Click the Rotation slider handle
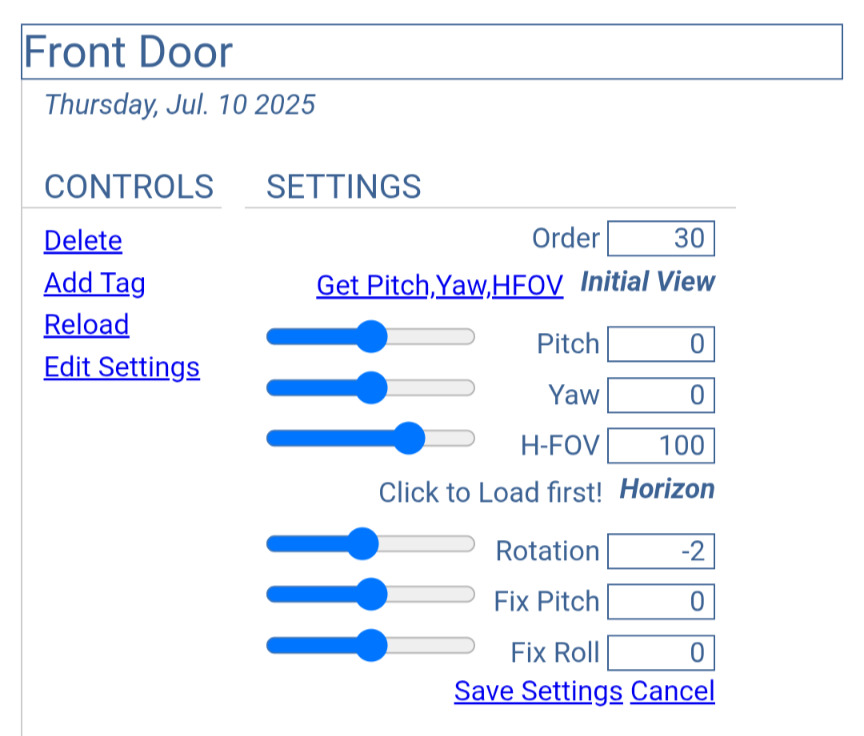864x736 pixels. click(x=362, y=544)
